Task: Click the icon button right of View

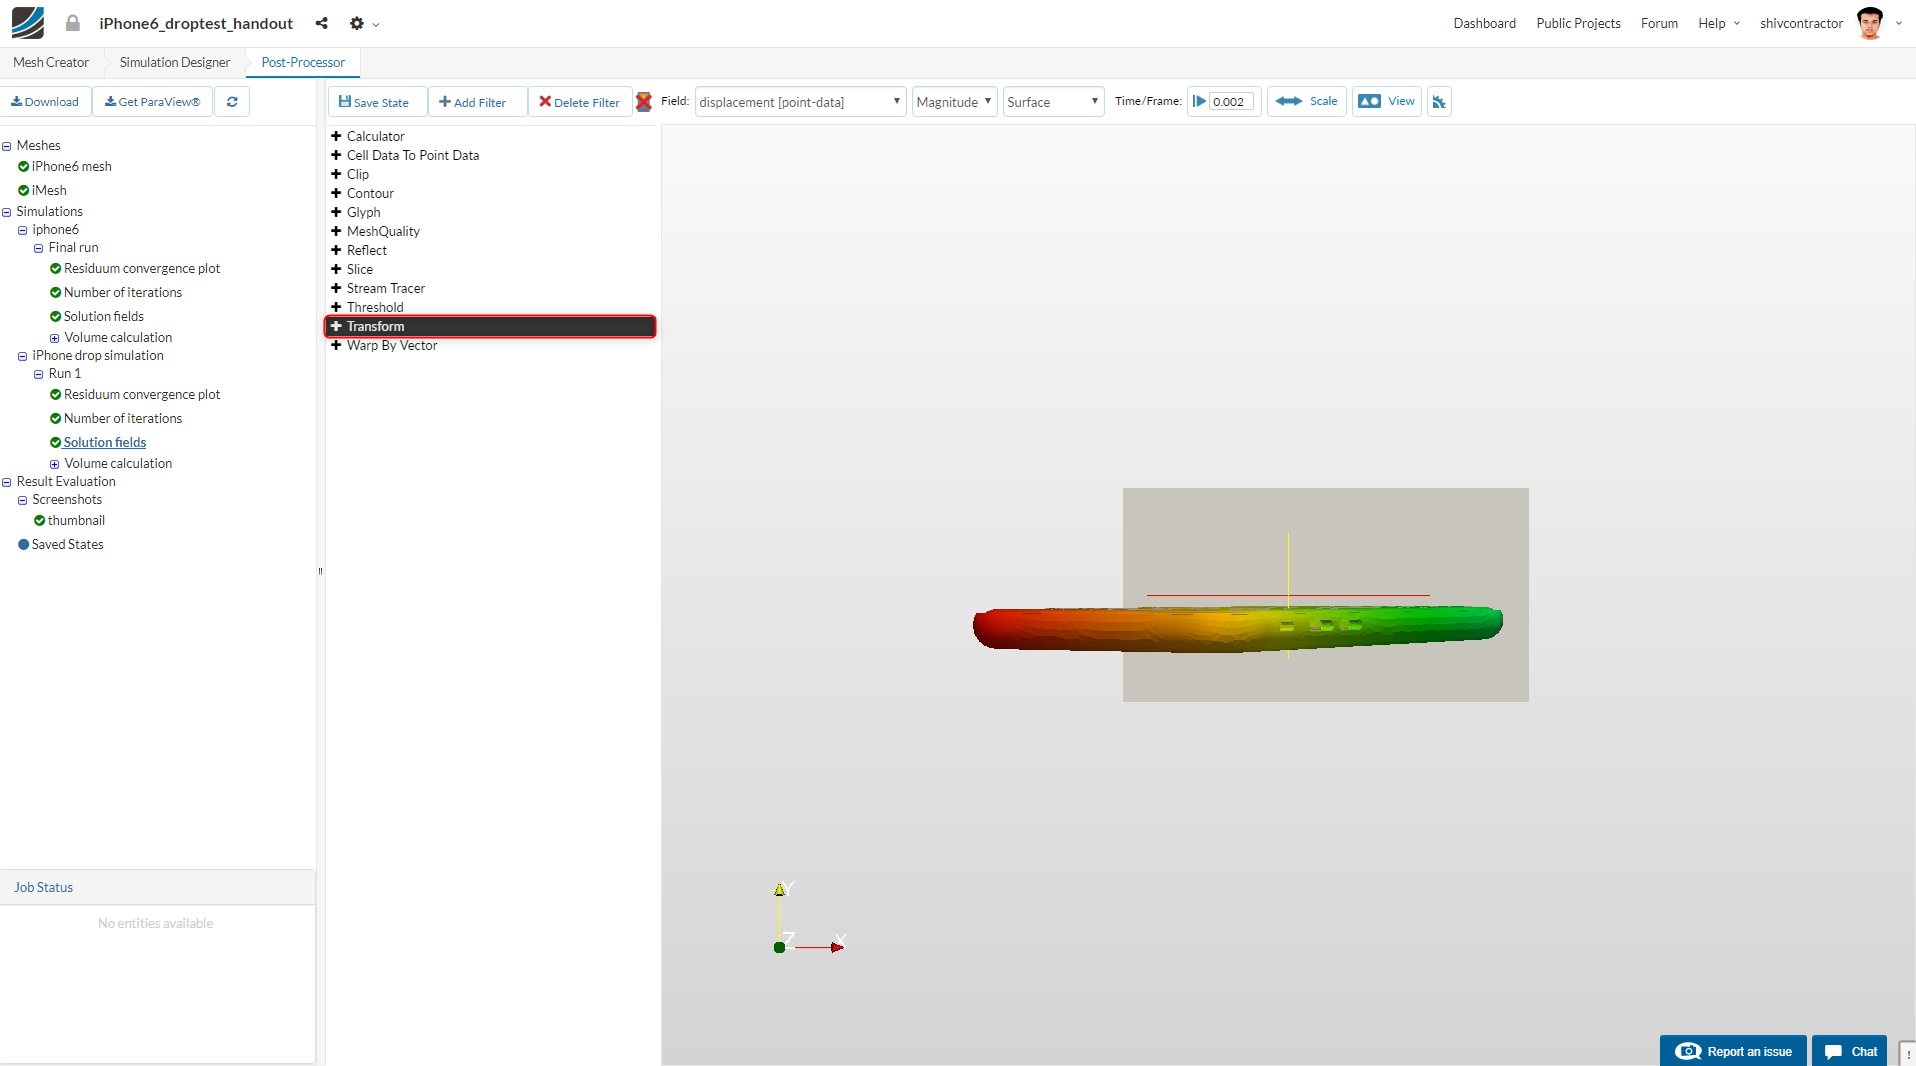Action: pos(1439,102)
